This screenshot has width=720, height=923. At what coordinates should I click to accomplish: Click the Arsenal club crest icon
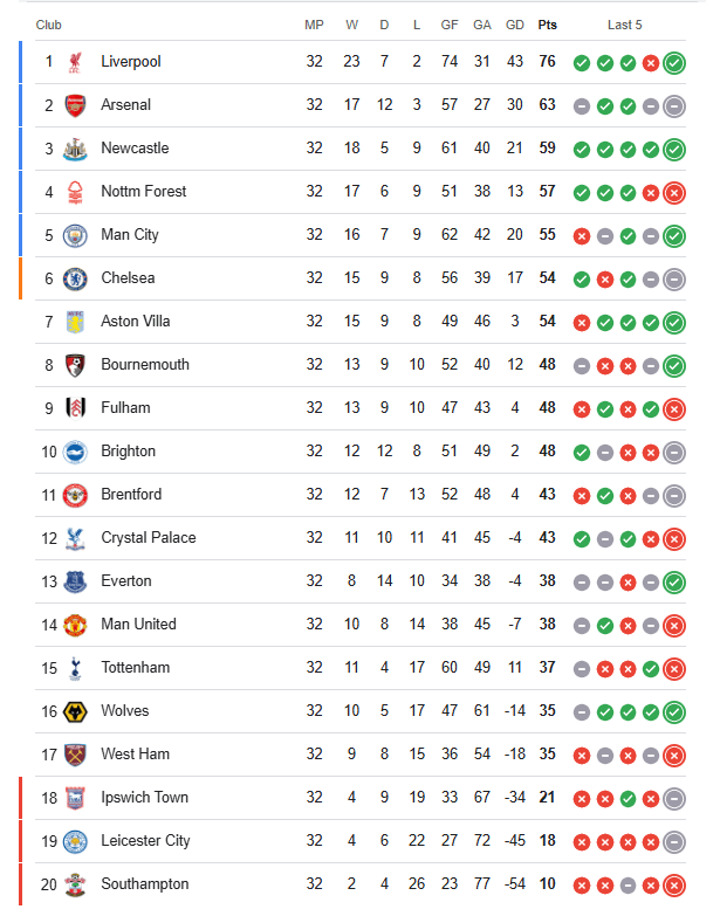[75, 105]
